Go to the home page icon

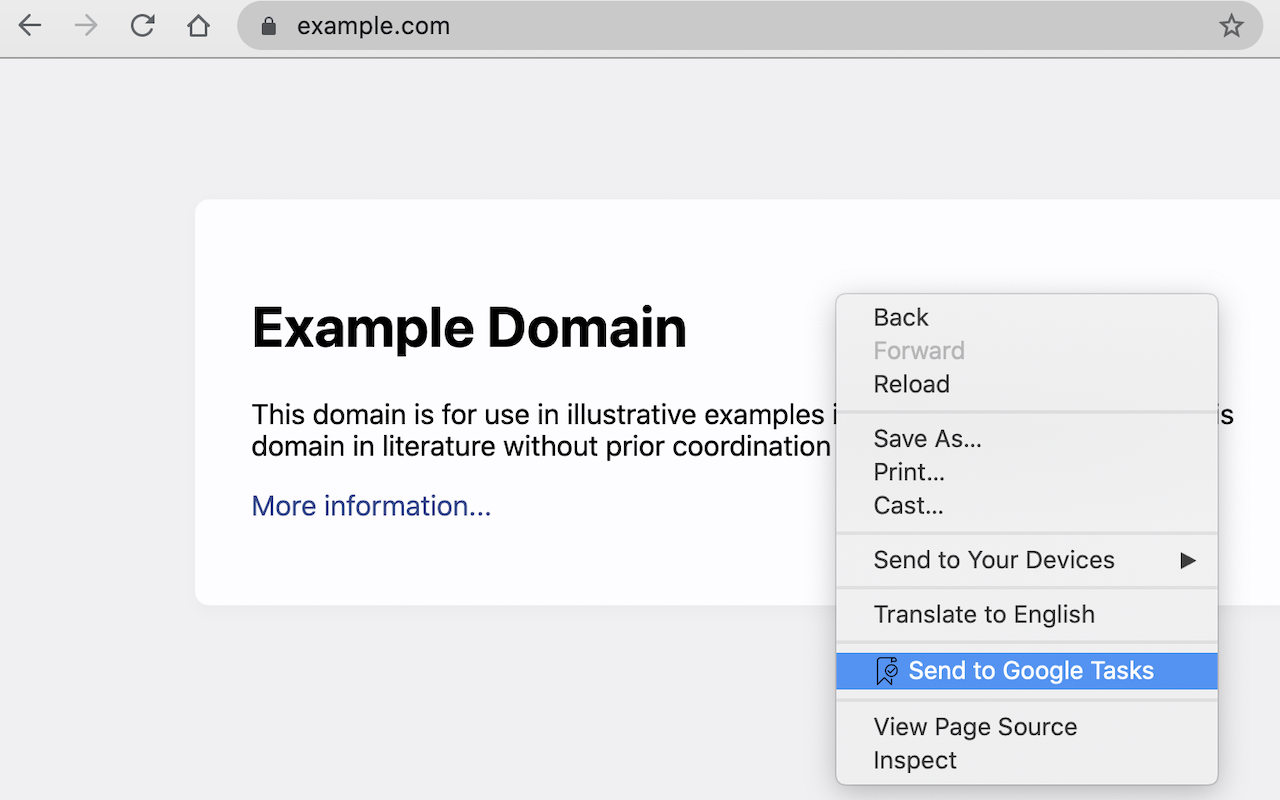coord(198,26)
